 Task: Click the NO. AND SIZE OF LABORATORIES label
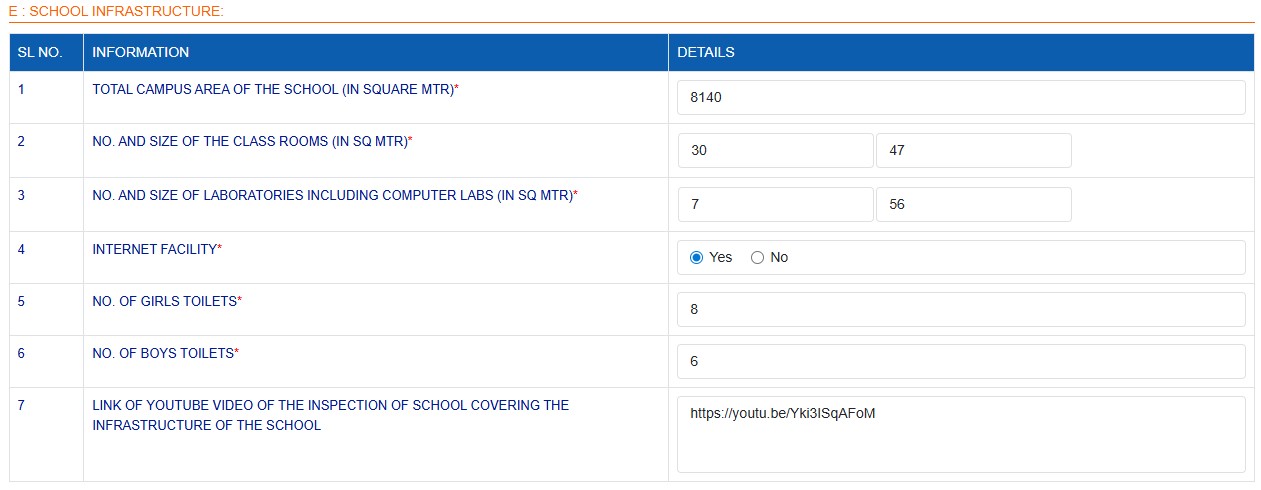coord(332,195)
